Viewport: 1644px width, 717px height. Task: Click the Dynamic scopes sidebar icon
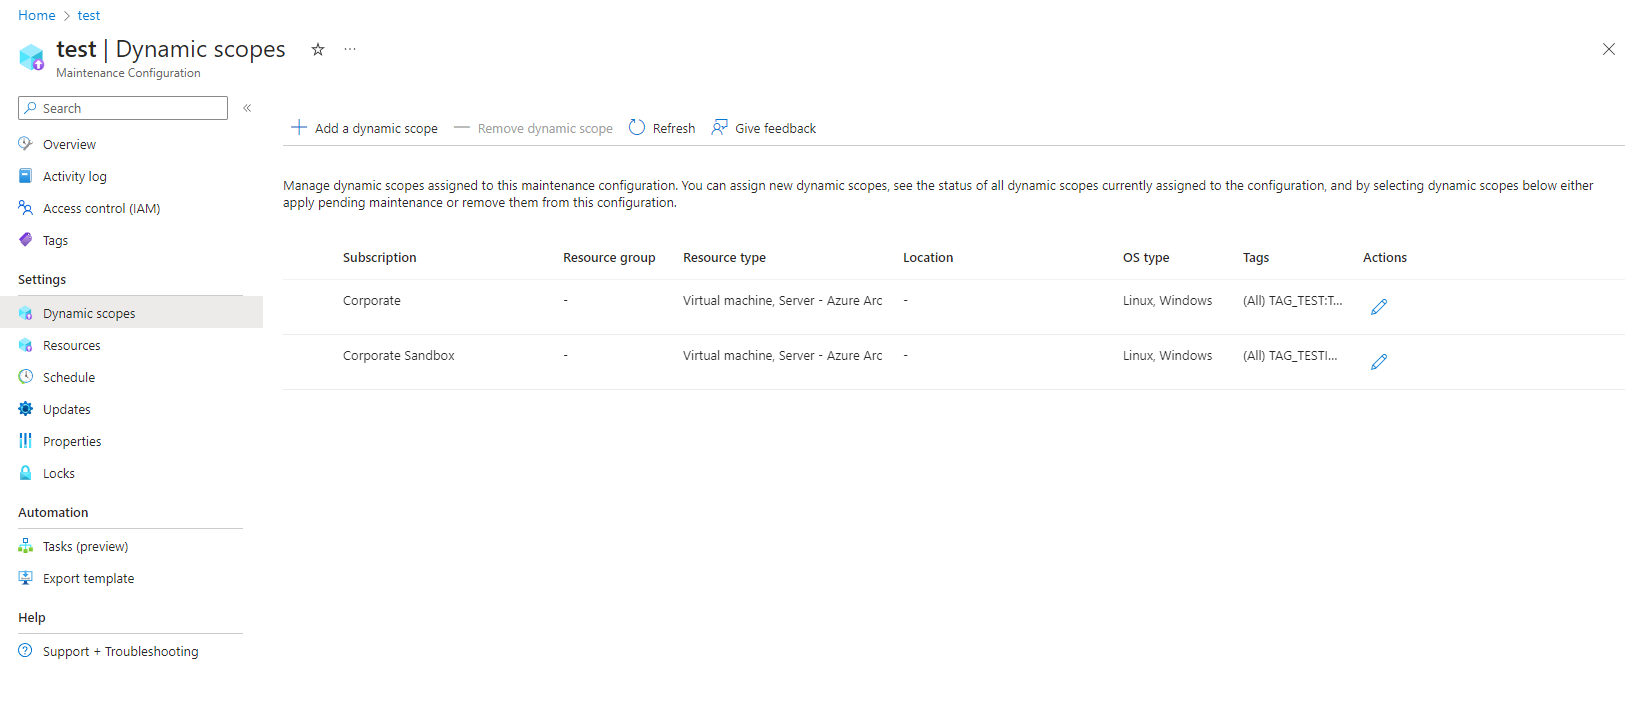pyautogui.click(x=26, y=313)
